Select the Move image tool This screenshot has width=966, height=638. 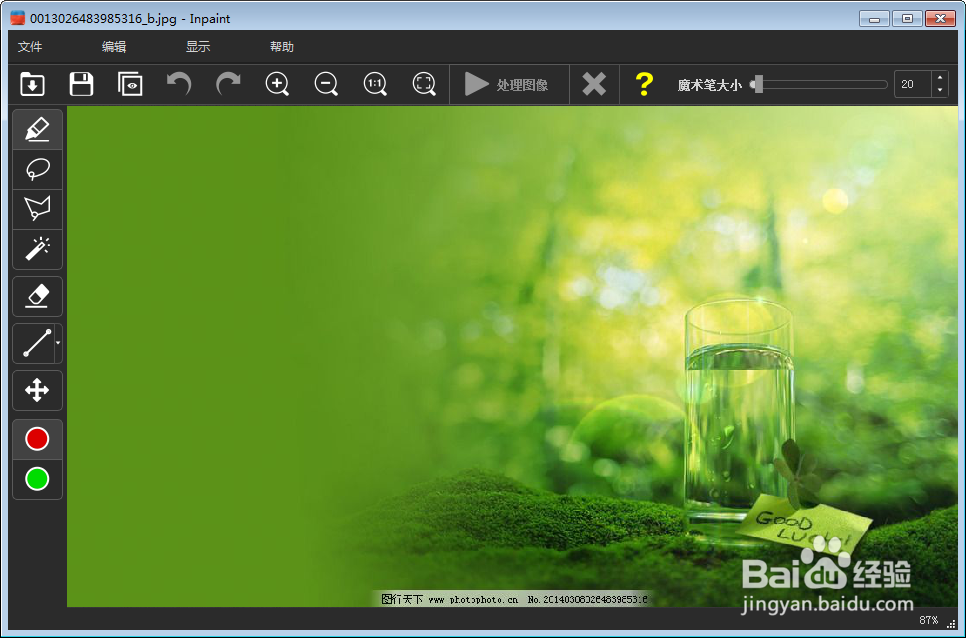(x=38, y=390)
